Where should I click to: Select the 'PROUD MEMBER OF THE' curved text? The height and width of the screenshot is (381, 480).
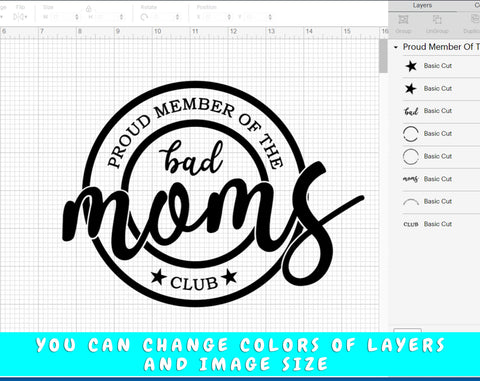[x=196, y=133]
